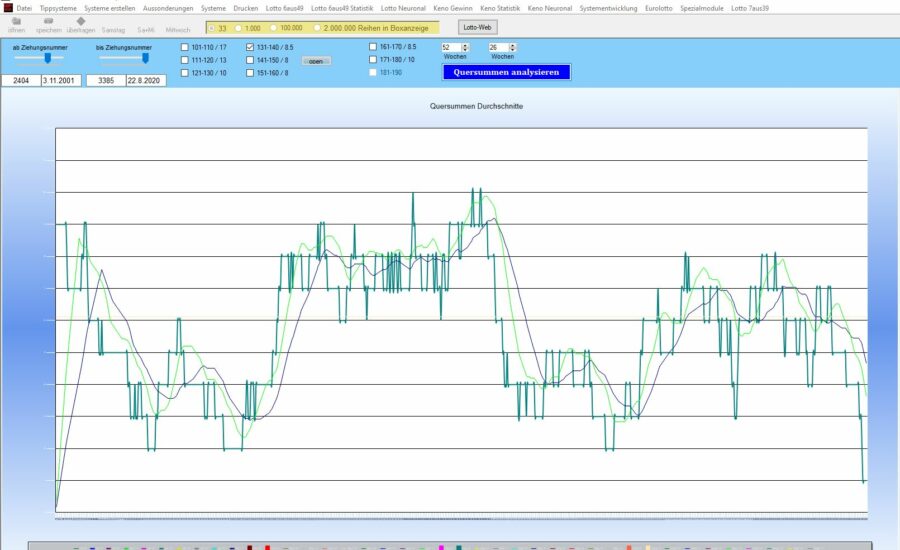Open the Keno Gewinn menu
The width and height of the screenshot is (900, 550).
(453, 8)
